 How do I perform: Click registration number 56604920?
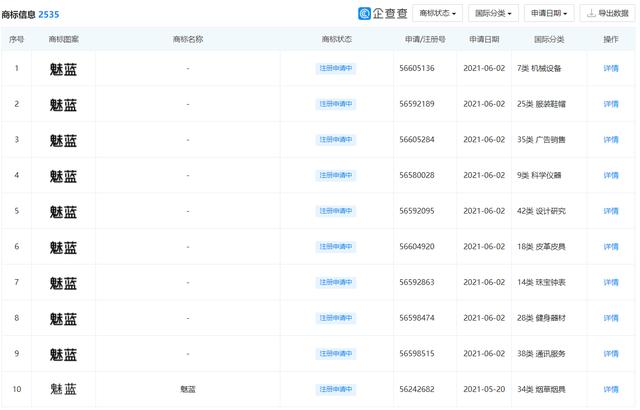(417, 246)
